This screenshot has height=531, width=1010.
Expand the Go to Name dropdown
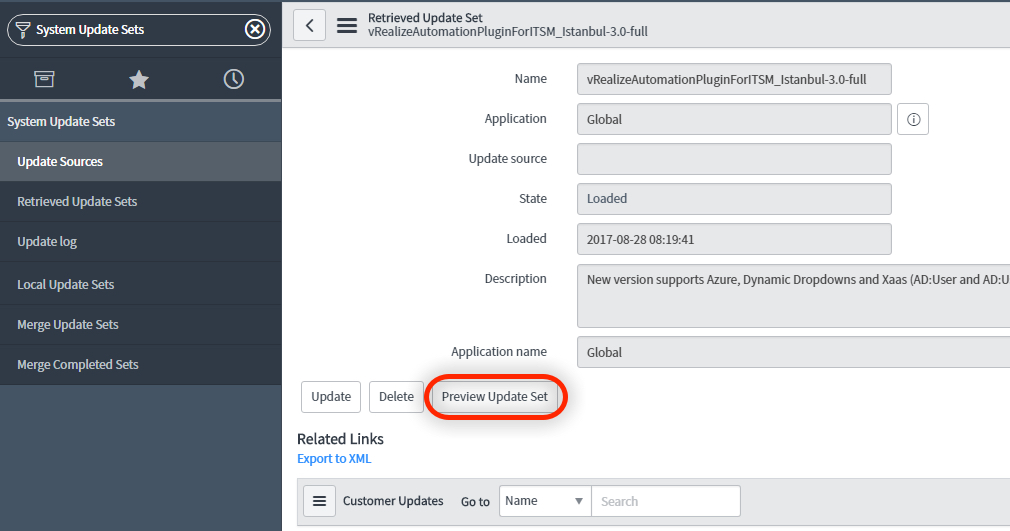click(x=545, y=501)
